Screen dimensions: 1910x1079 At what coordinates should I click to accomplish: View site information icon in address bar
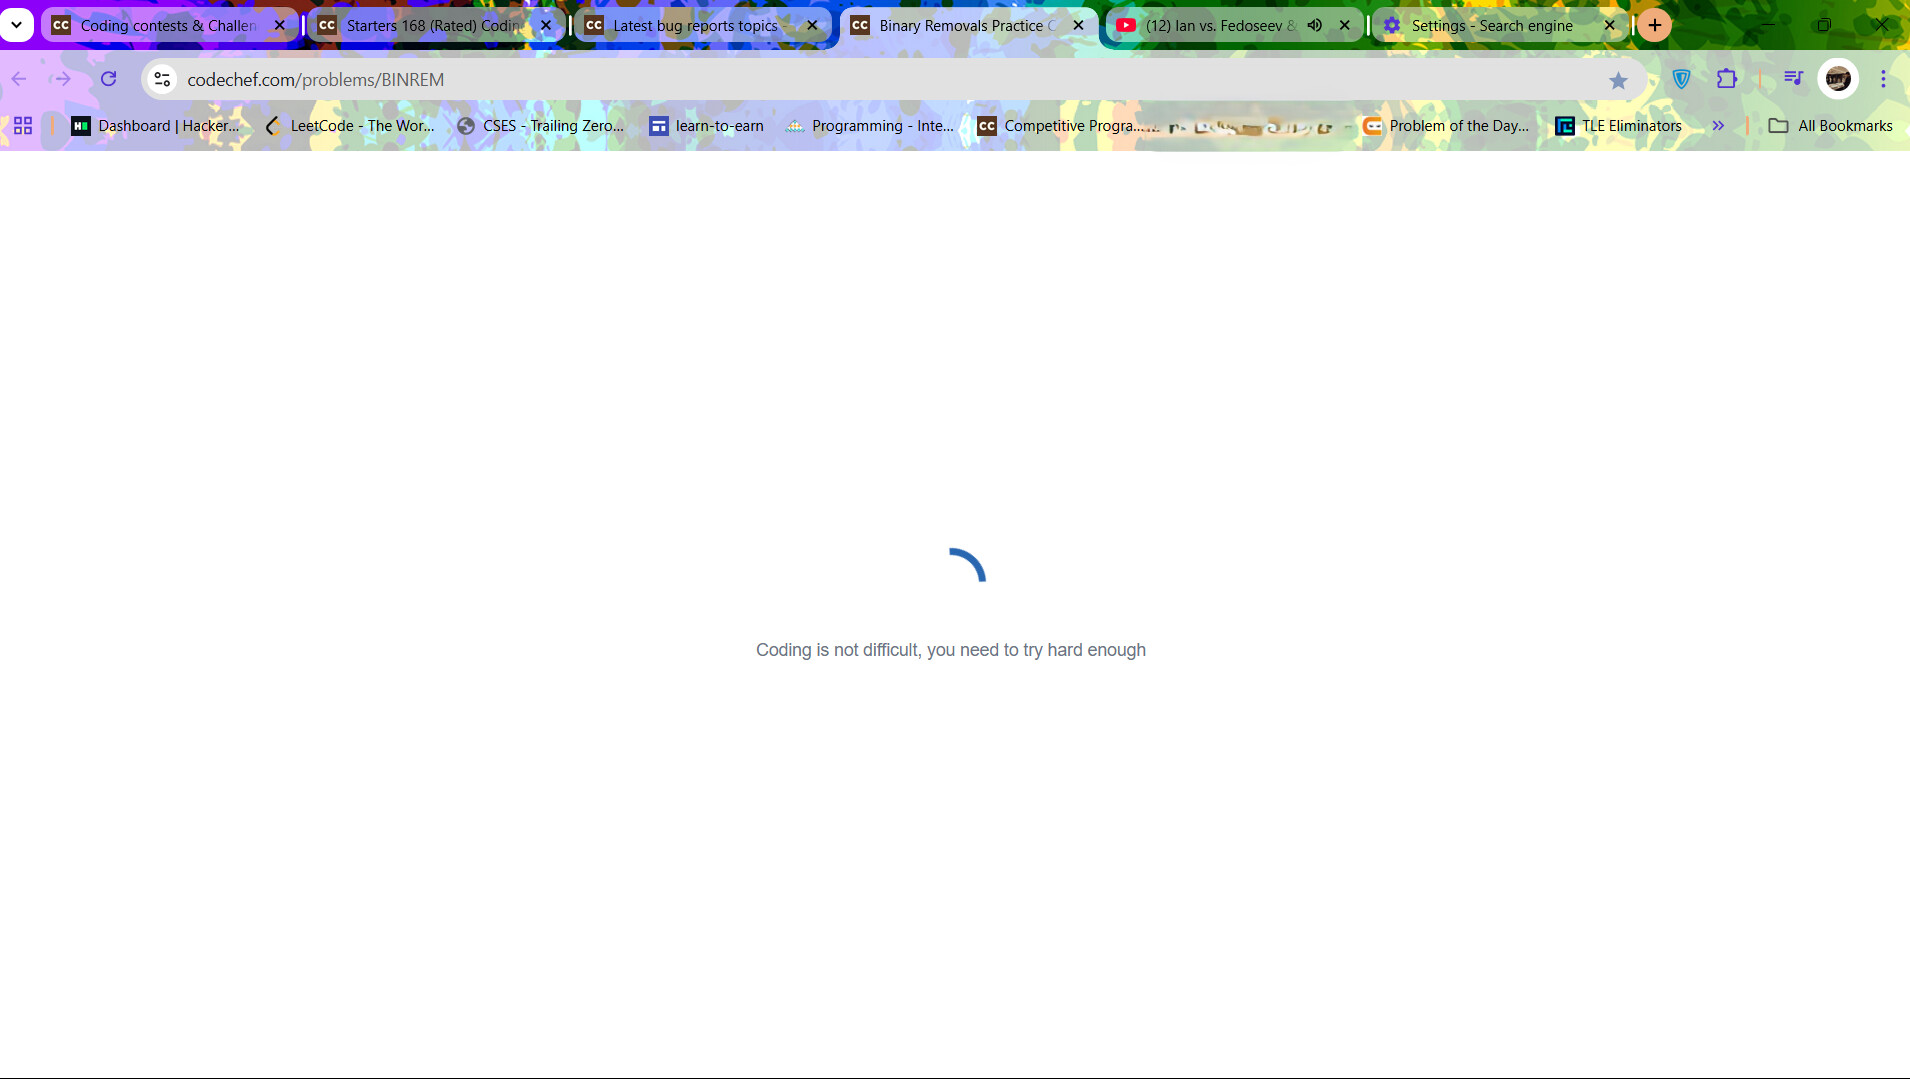click(x=162, y=79)
